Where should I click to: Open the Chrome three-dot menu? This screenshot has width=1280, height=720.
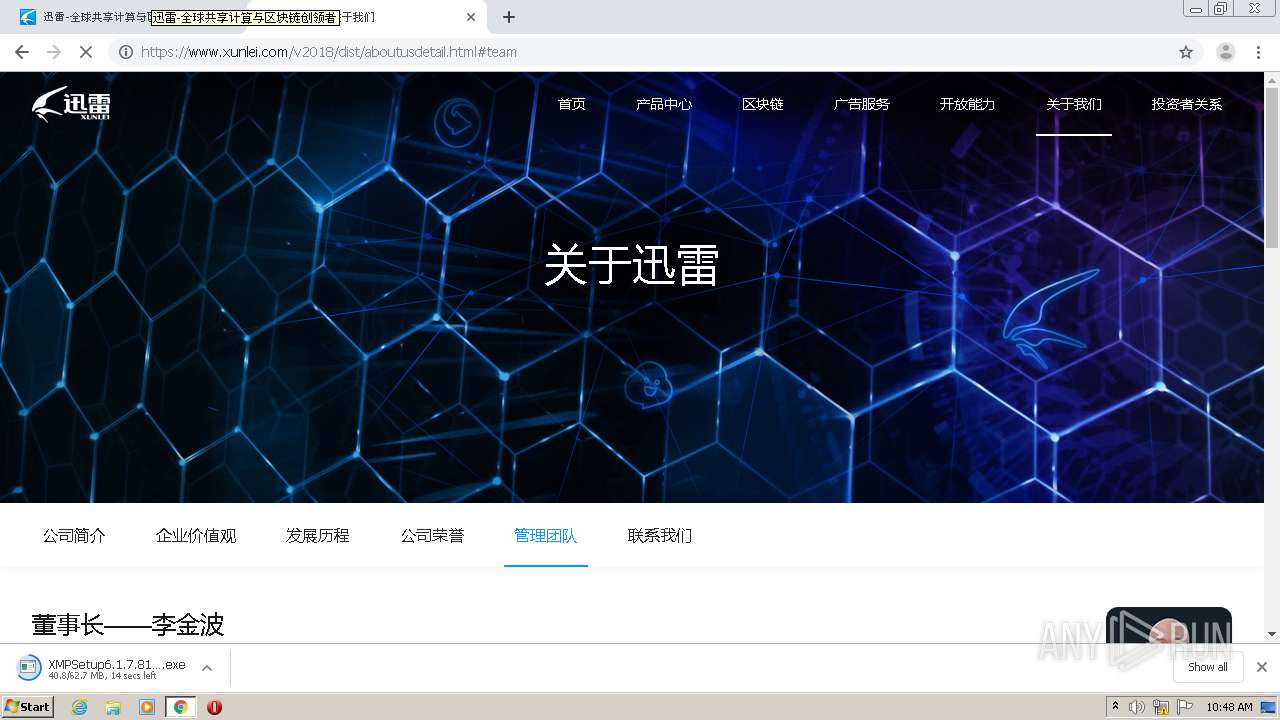pyautogui.click(x=1258, y=52)
